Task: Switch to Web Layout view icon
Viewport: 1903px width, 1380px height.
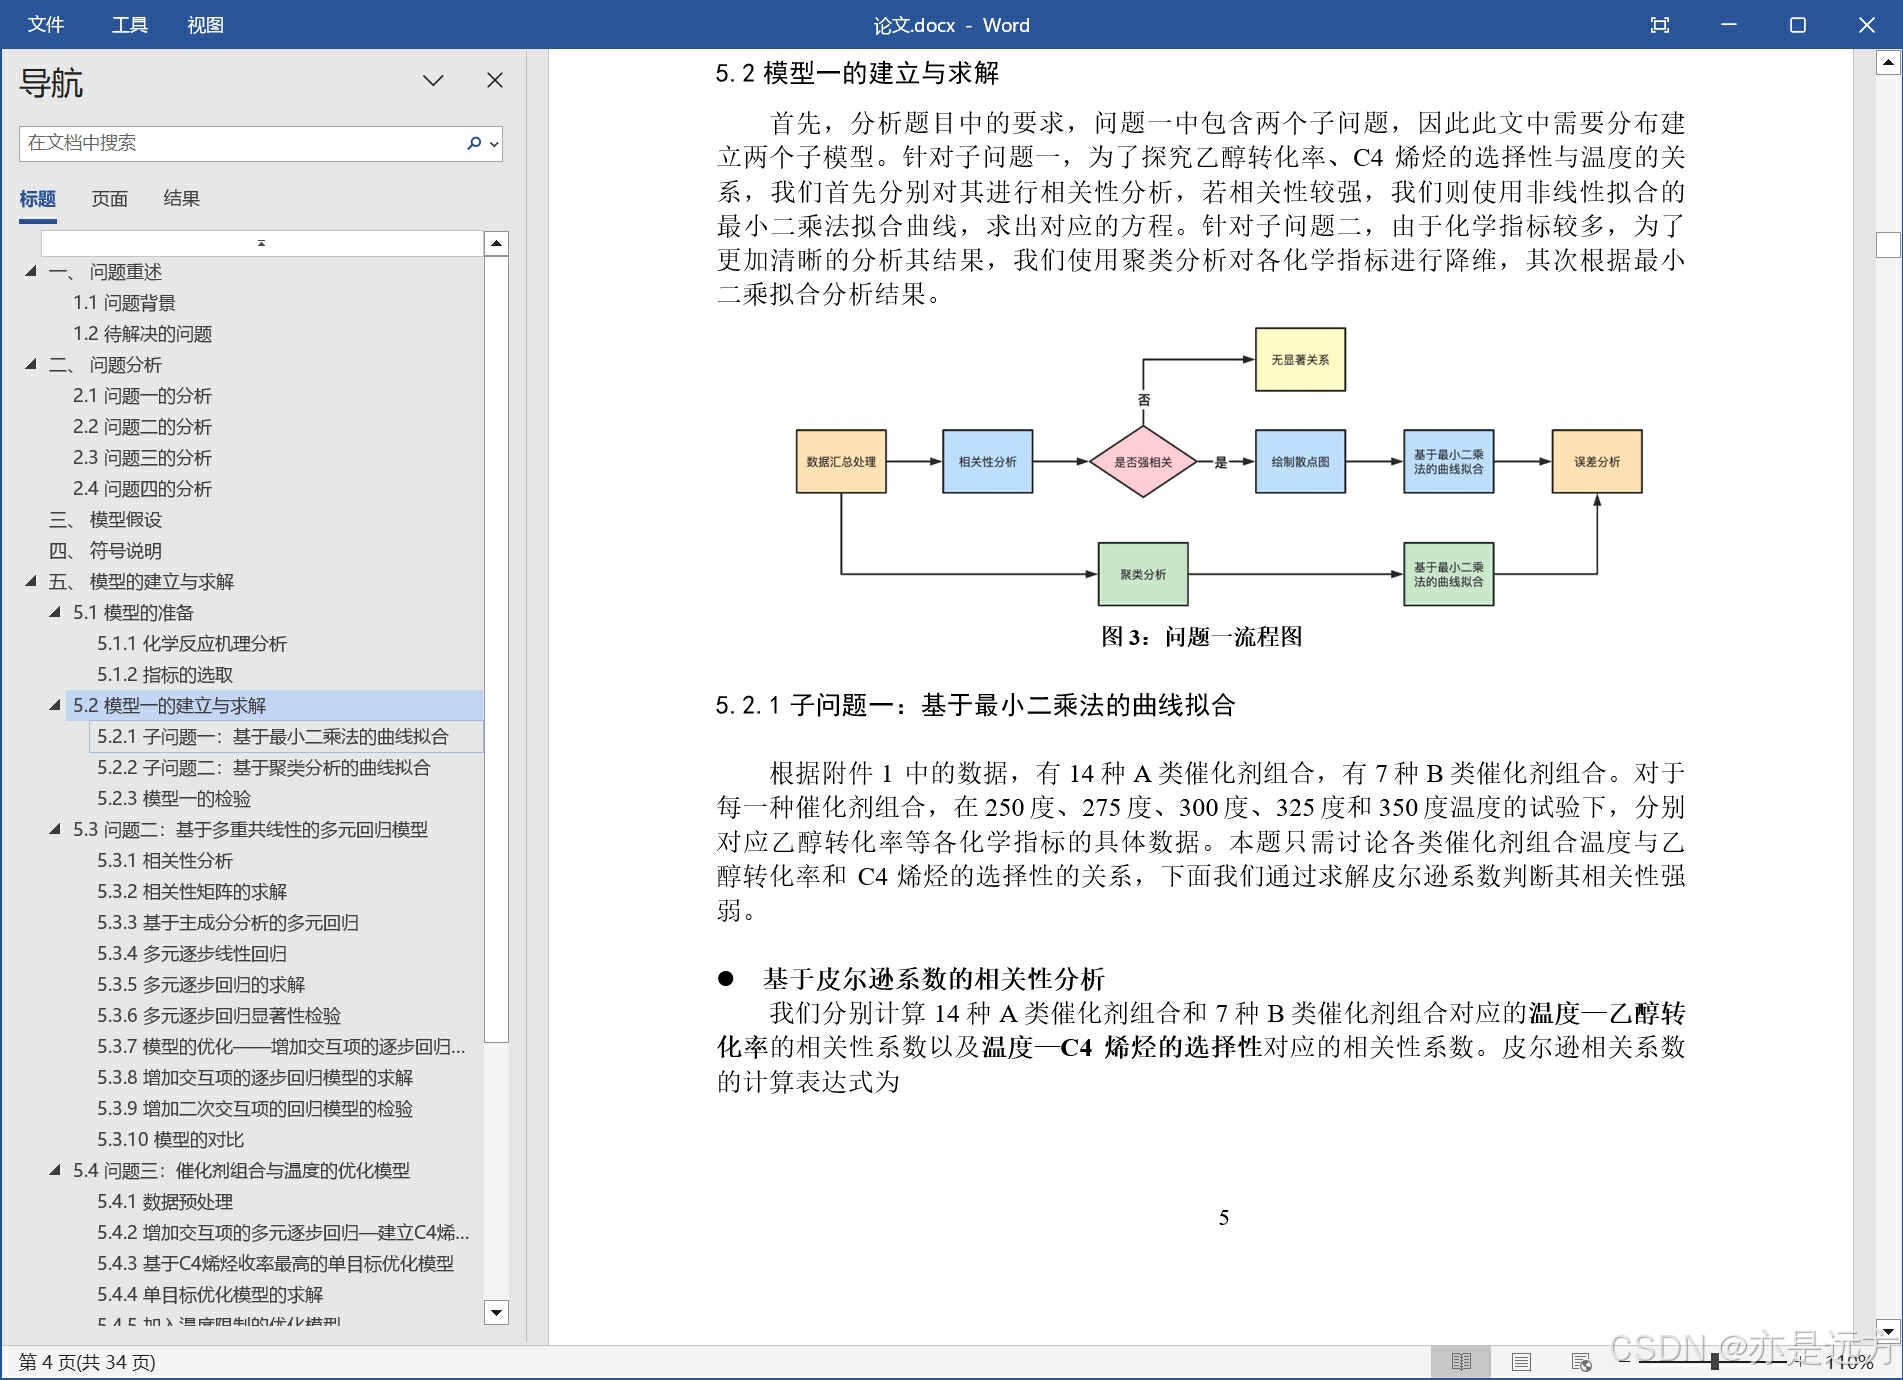Action: click(1581, 1362)
